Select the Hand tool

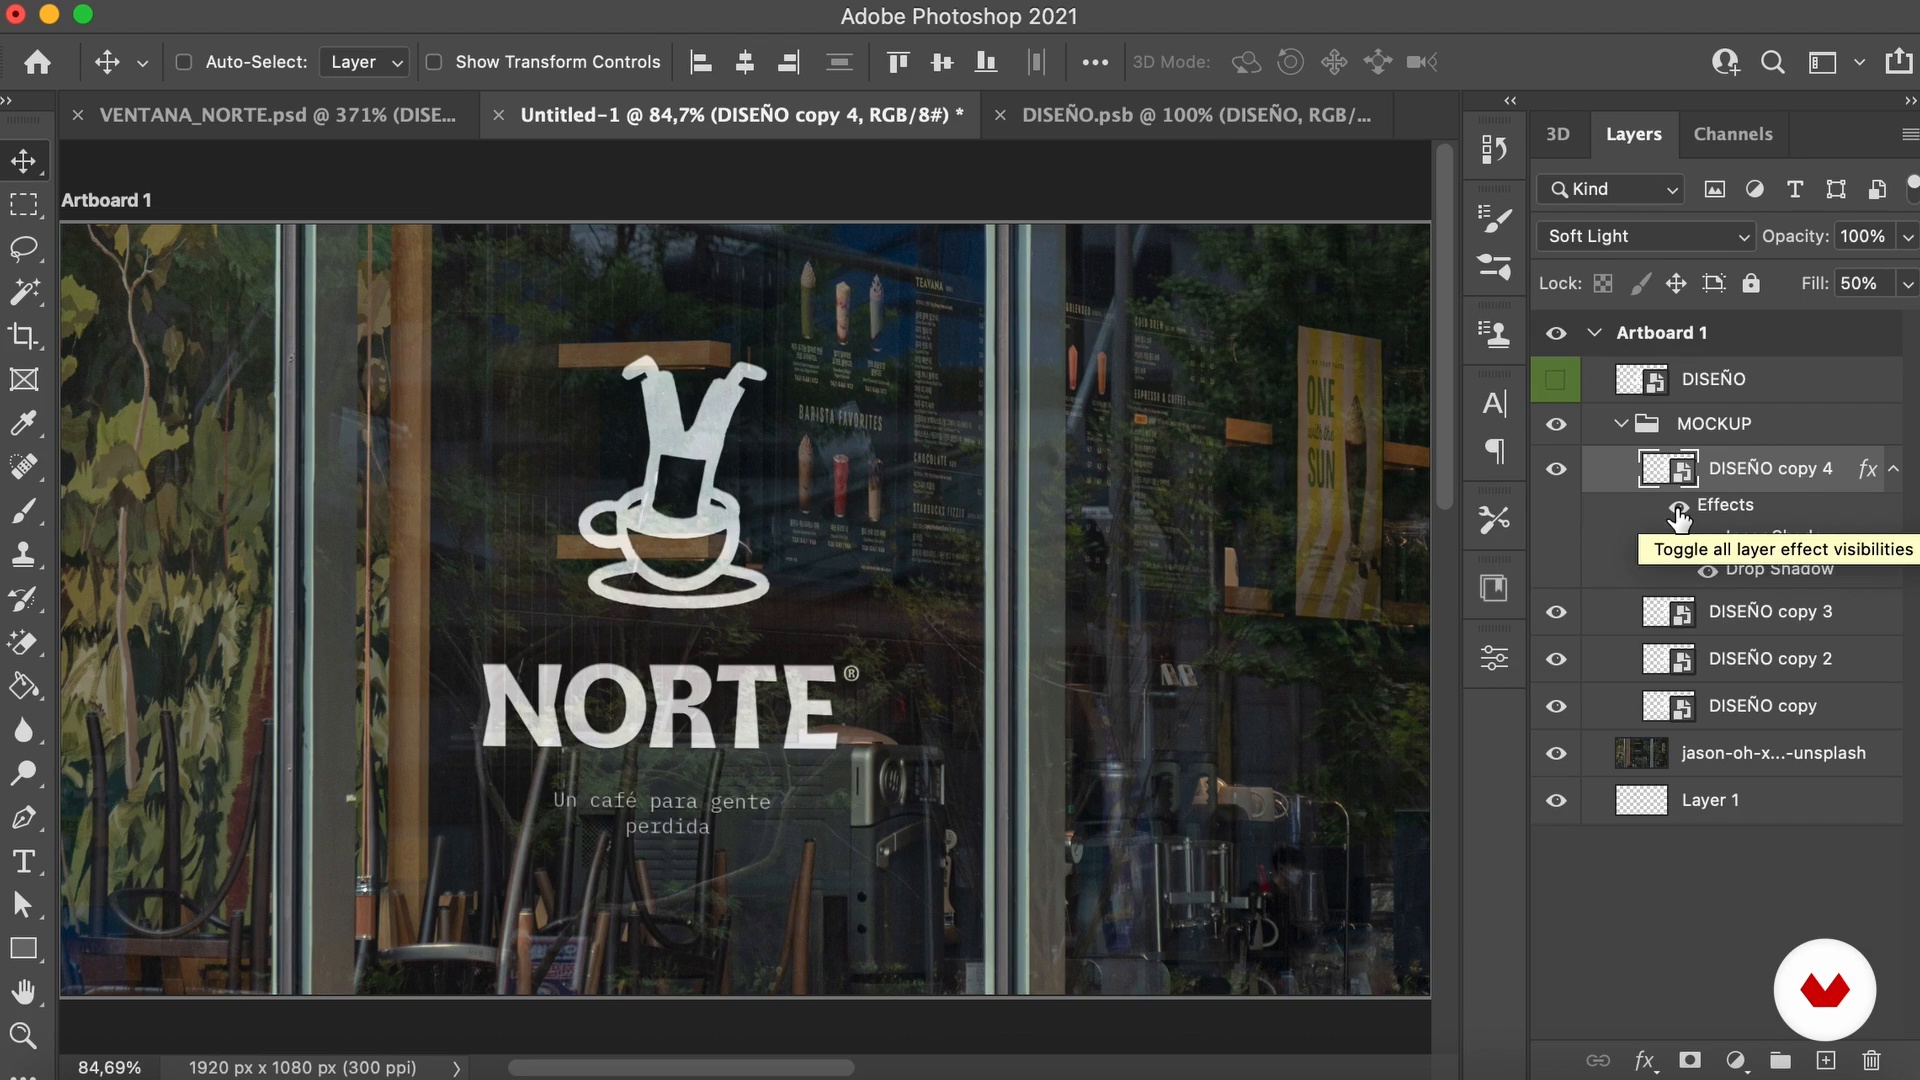click(23, 992)
